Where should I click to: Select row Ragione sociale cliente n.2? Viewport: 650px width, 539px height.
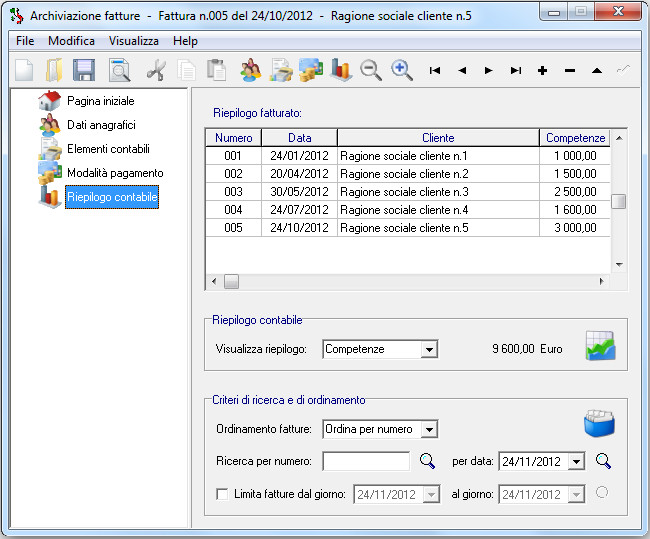[408, 174]
